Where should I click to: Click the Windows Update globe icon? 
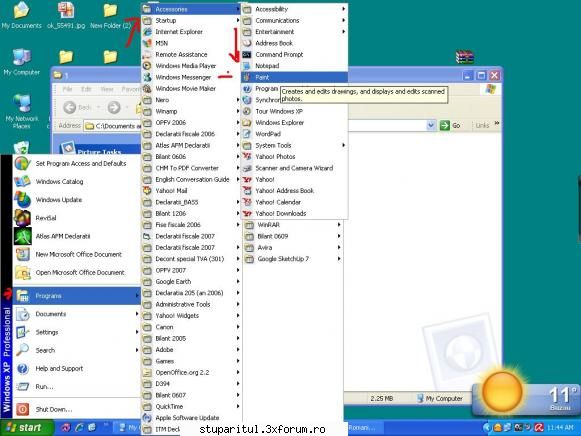[x=22, y=200]
